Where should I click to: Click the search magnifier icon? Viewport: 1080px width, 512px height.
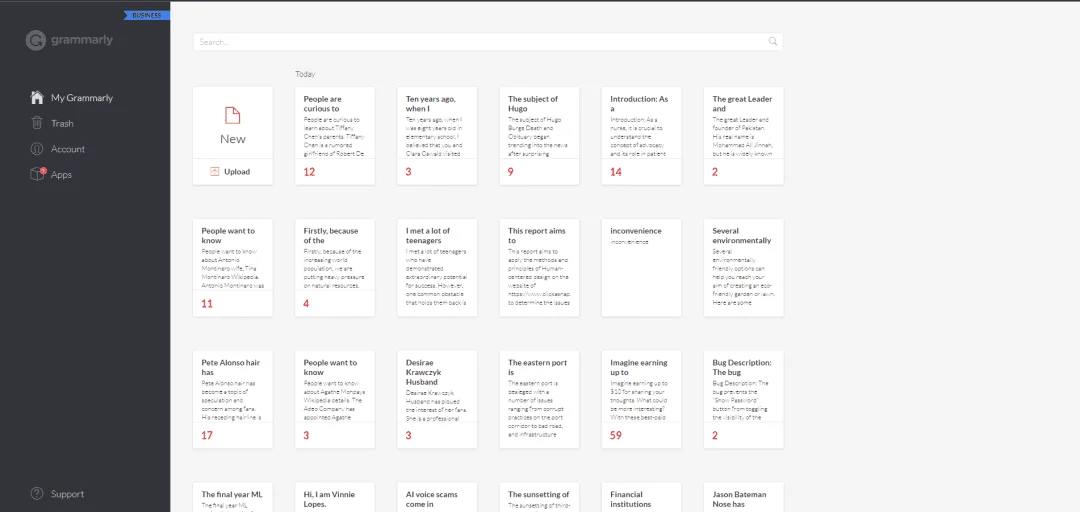click(773, 41)
